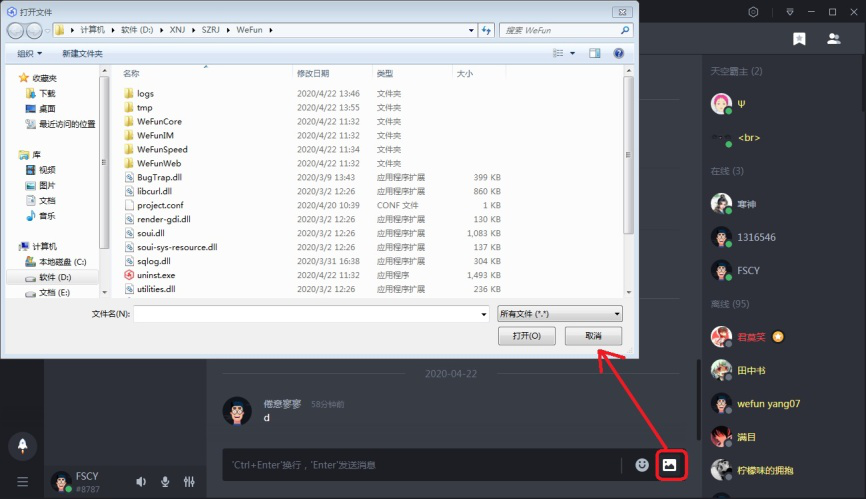Open the address bar history dropdown
Viewport: 866px width, 499px height.
tap(471, 30)
